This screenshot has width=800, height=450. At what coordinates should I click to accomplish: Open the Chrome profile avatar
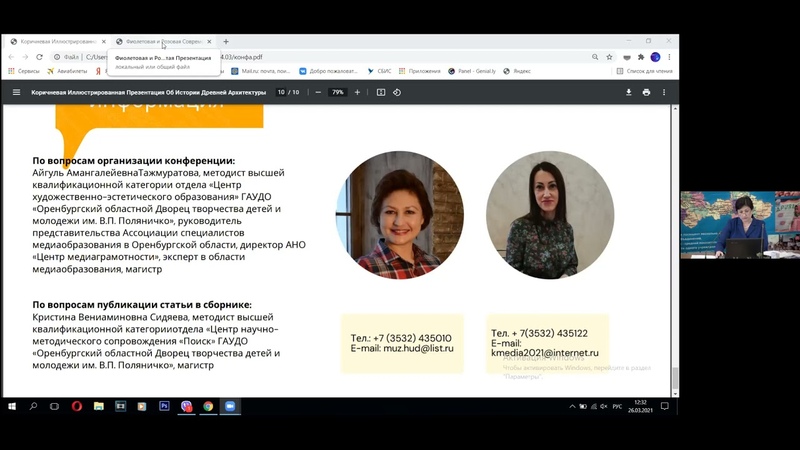coord(655,57)
